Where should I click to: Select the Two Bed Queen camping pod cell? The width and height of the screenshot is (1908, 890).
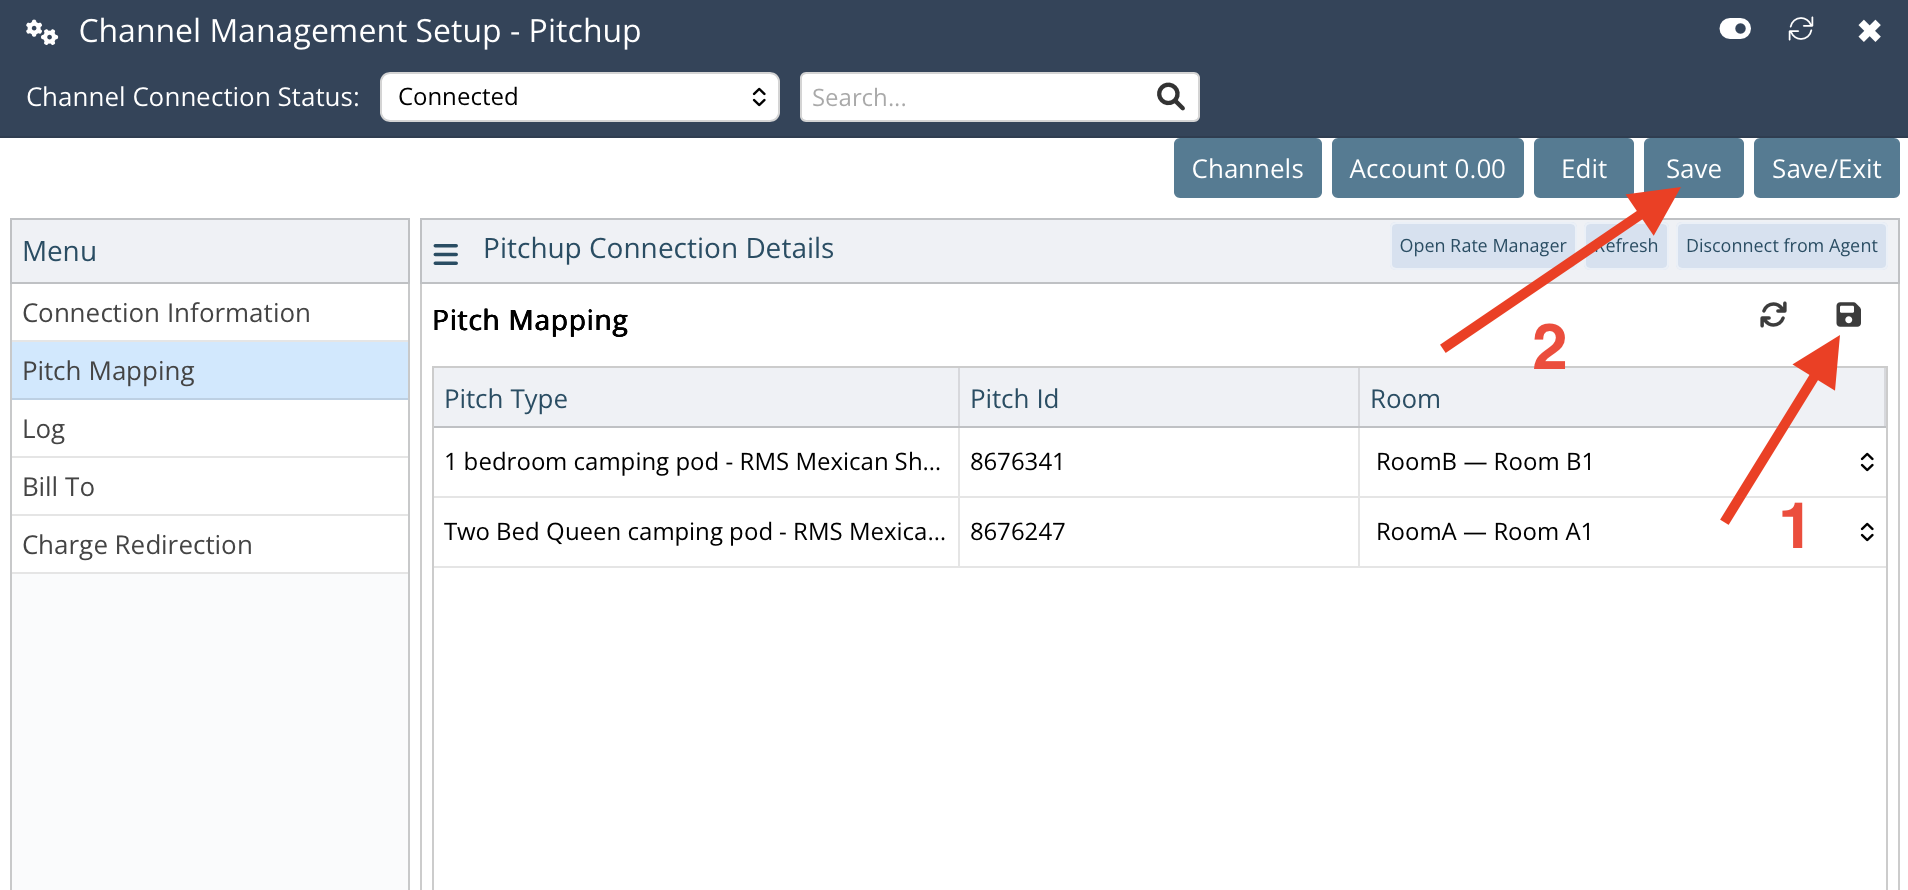click(696, 532)
